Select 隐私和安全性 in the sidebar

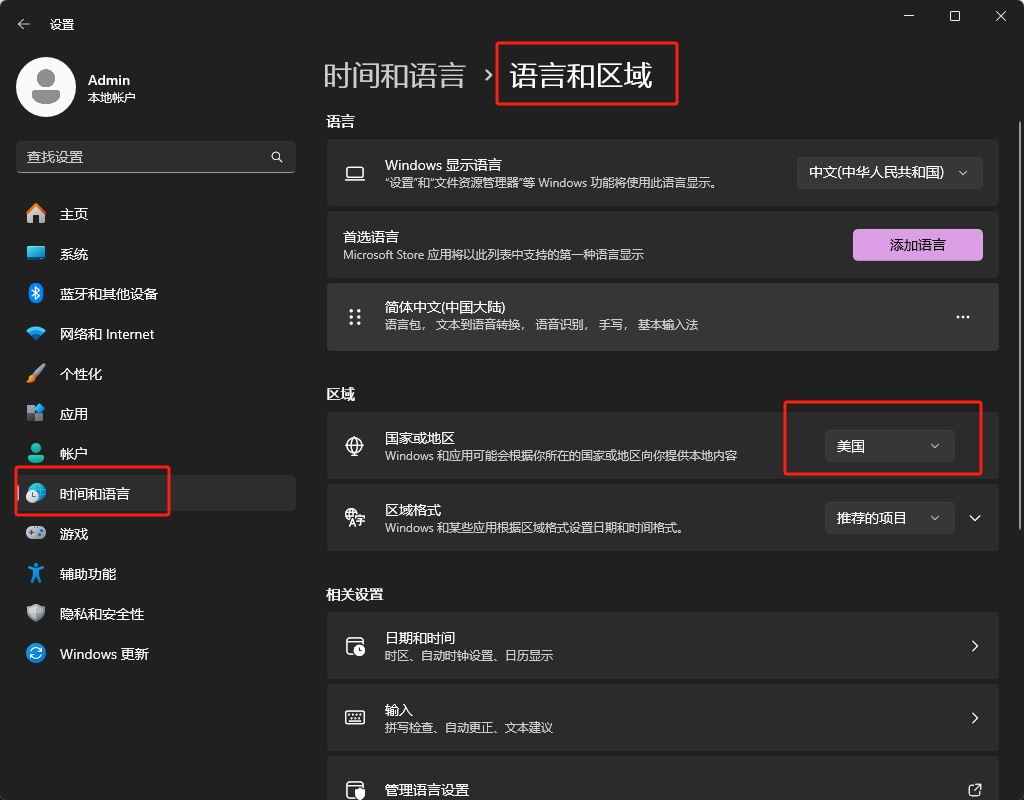point(156,613)
